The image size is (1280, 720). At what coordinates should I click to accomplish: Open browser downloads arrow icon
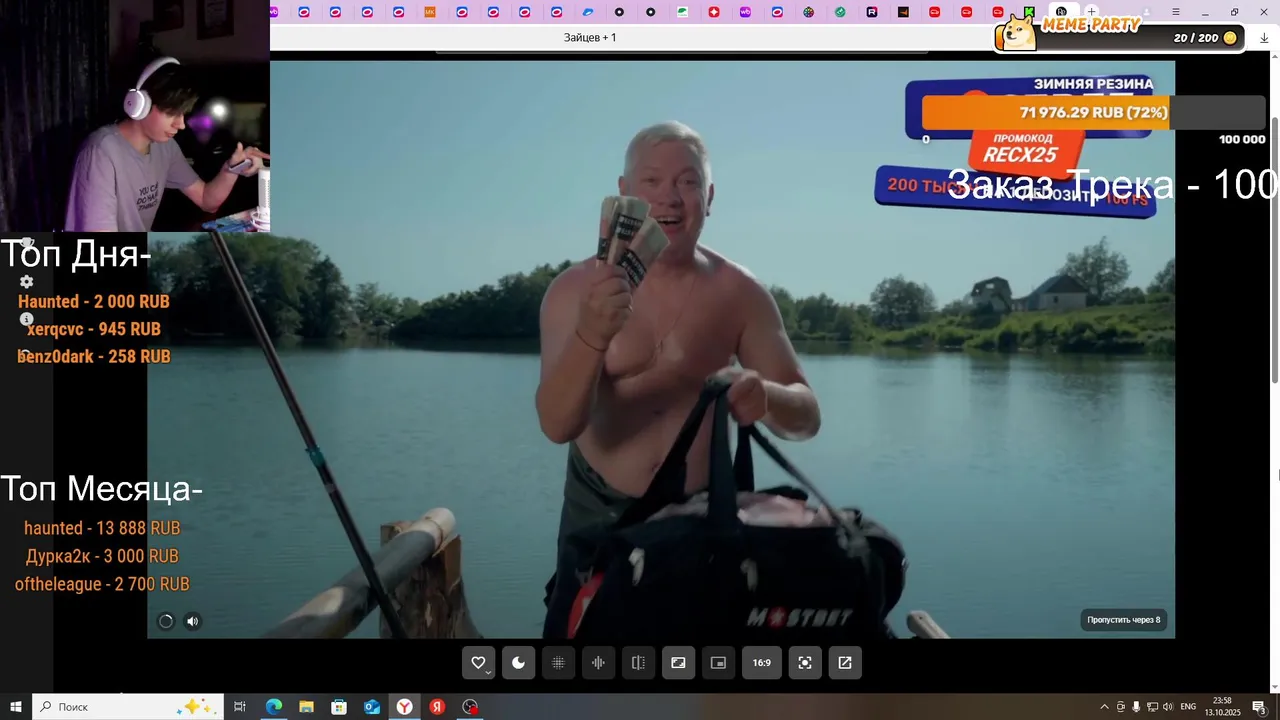click(1264, 38)
